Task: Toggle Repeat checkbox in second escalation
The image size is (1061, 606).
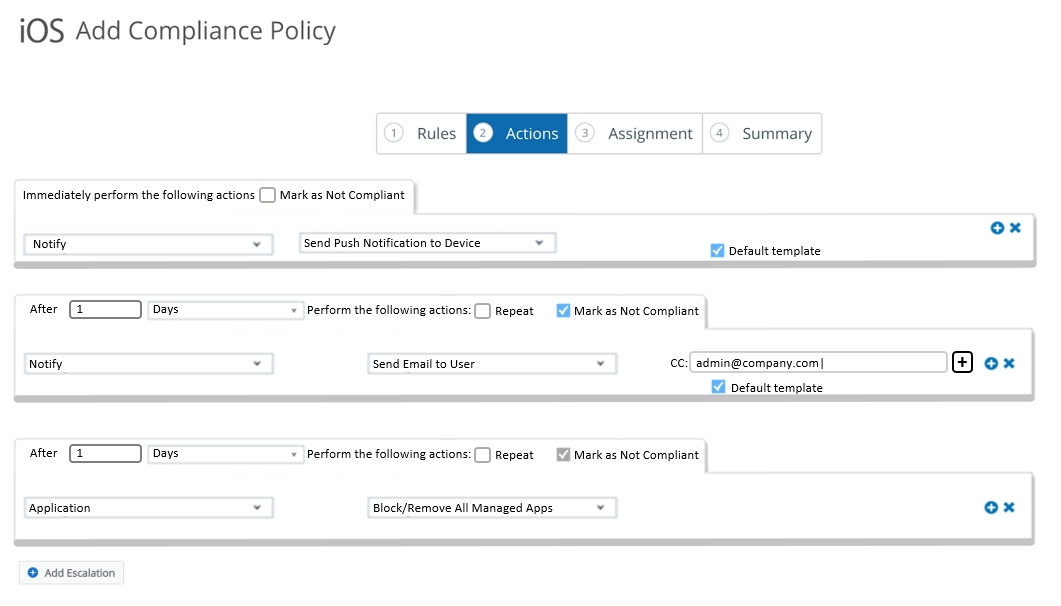Action: click(482, 455)
